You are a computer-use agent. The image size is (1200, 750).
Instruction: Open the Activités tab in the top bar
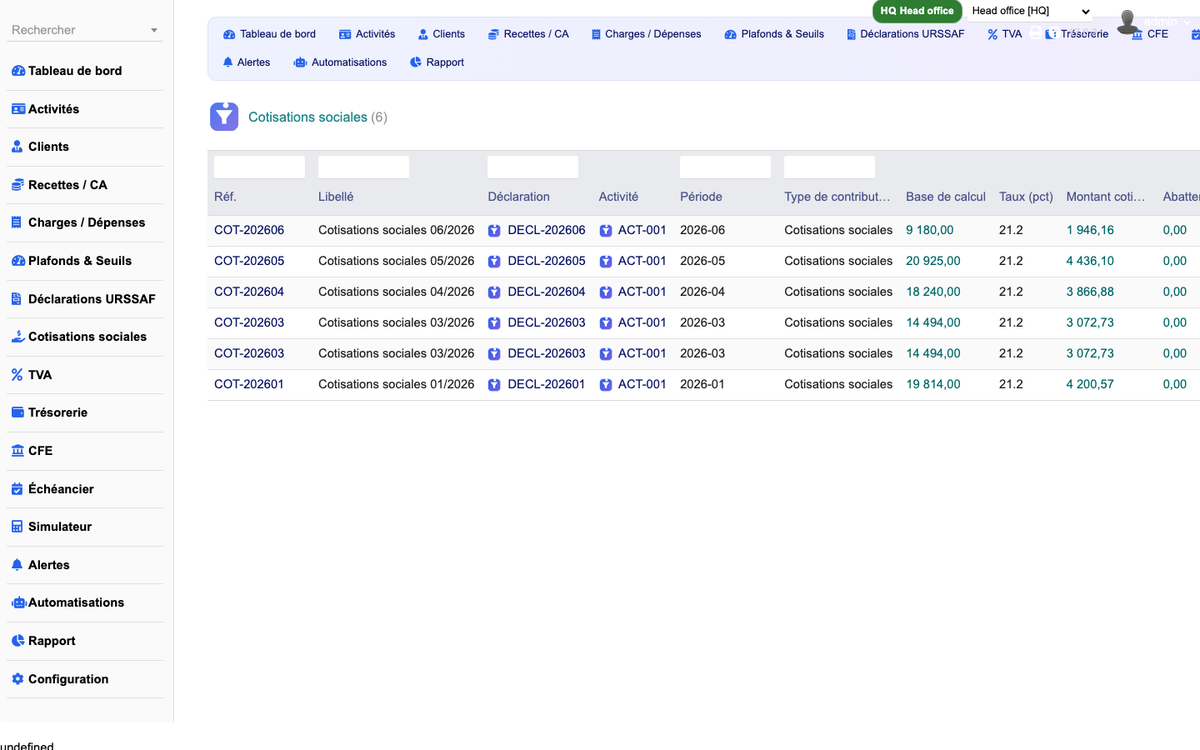click(x=367, y=34)
